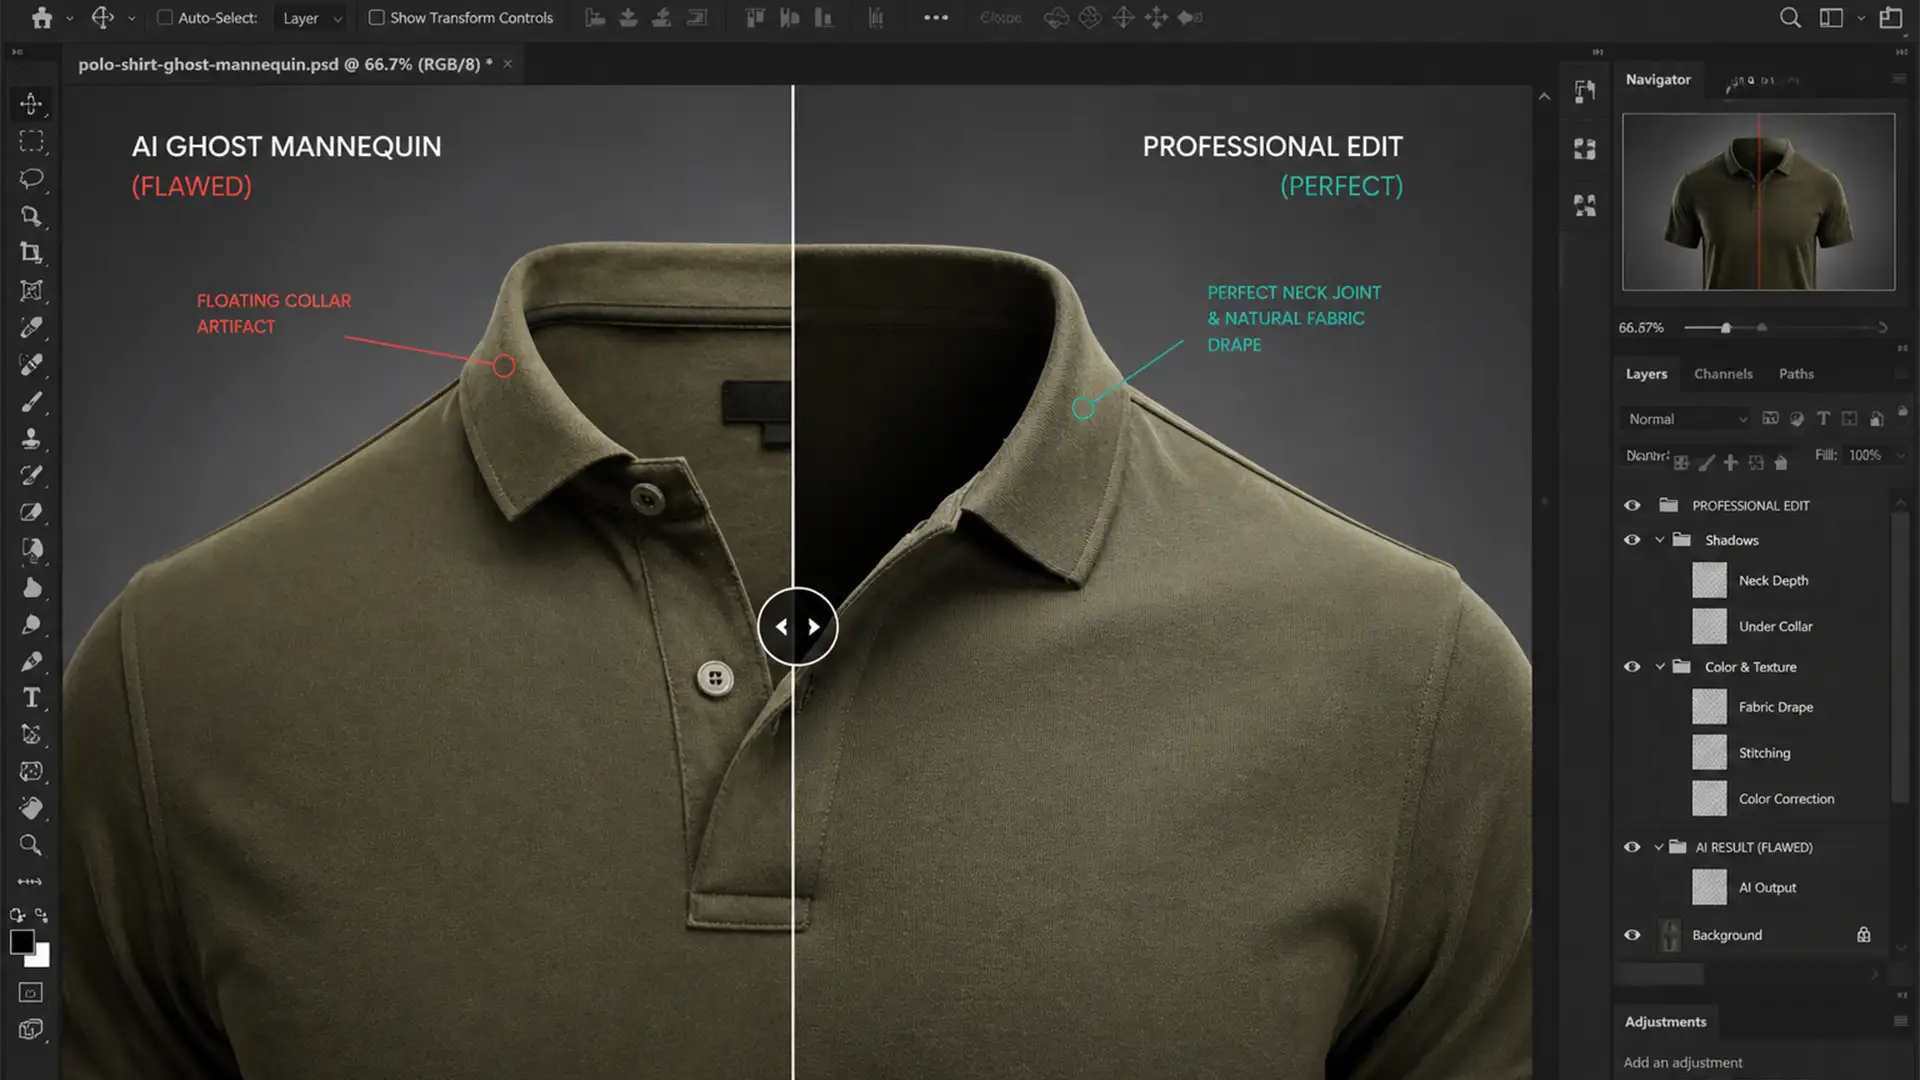
Task: Enable the Show Transform Controls checkbox
Action: point(377,17)
